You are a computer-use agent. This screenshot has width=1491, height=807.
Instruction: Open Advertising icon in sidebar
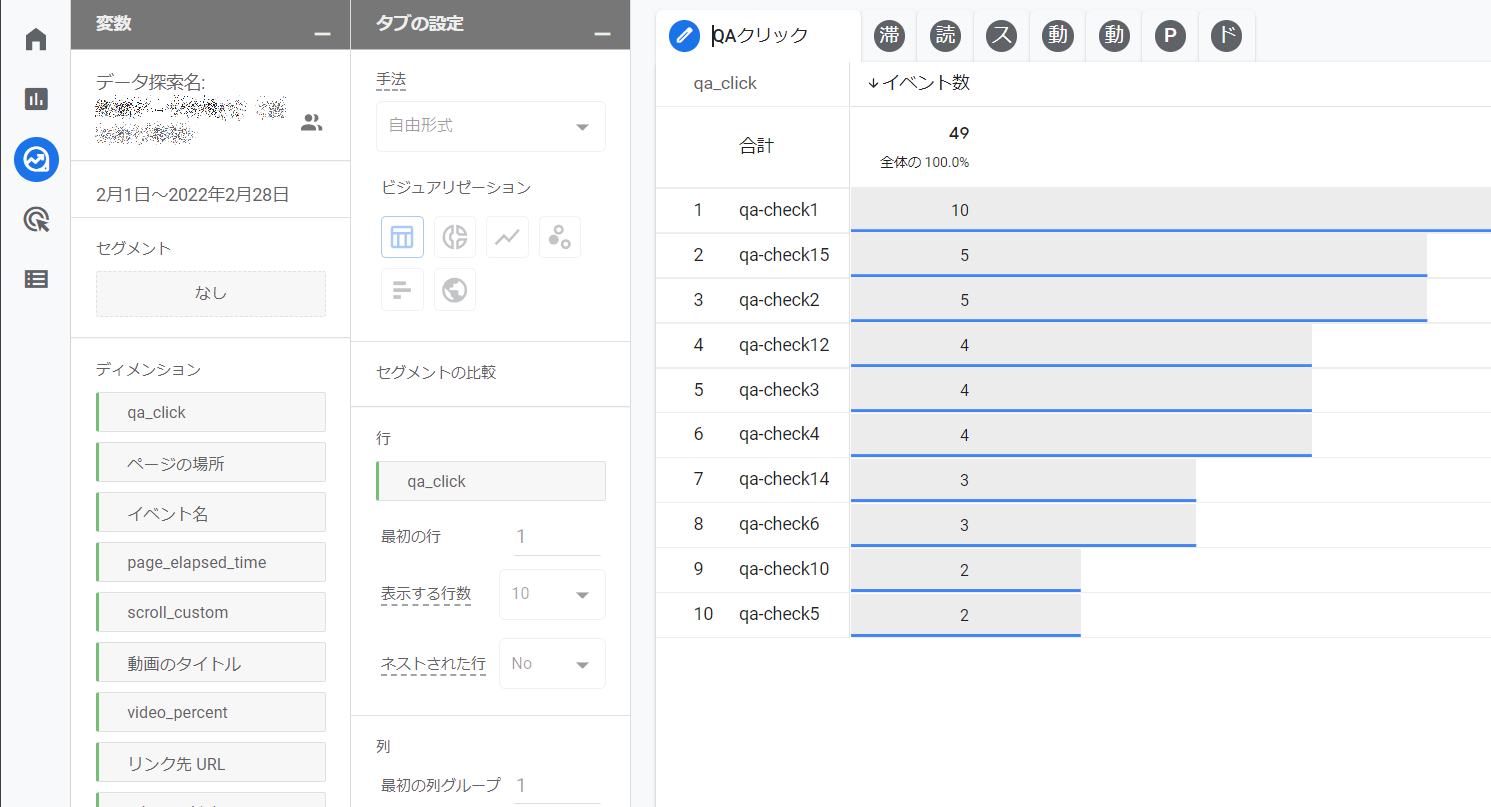click(x=36, y=220)
